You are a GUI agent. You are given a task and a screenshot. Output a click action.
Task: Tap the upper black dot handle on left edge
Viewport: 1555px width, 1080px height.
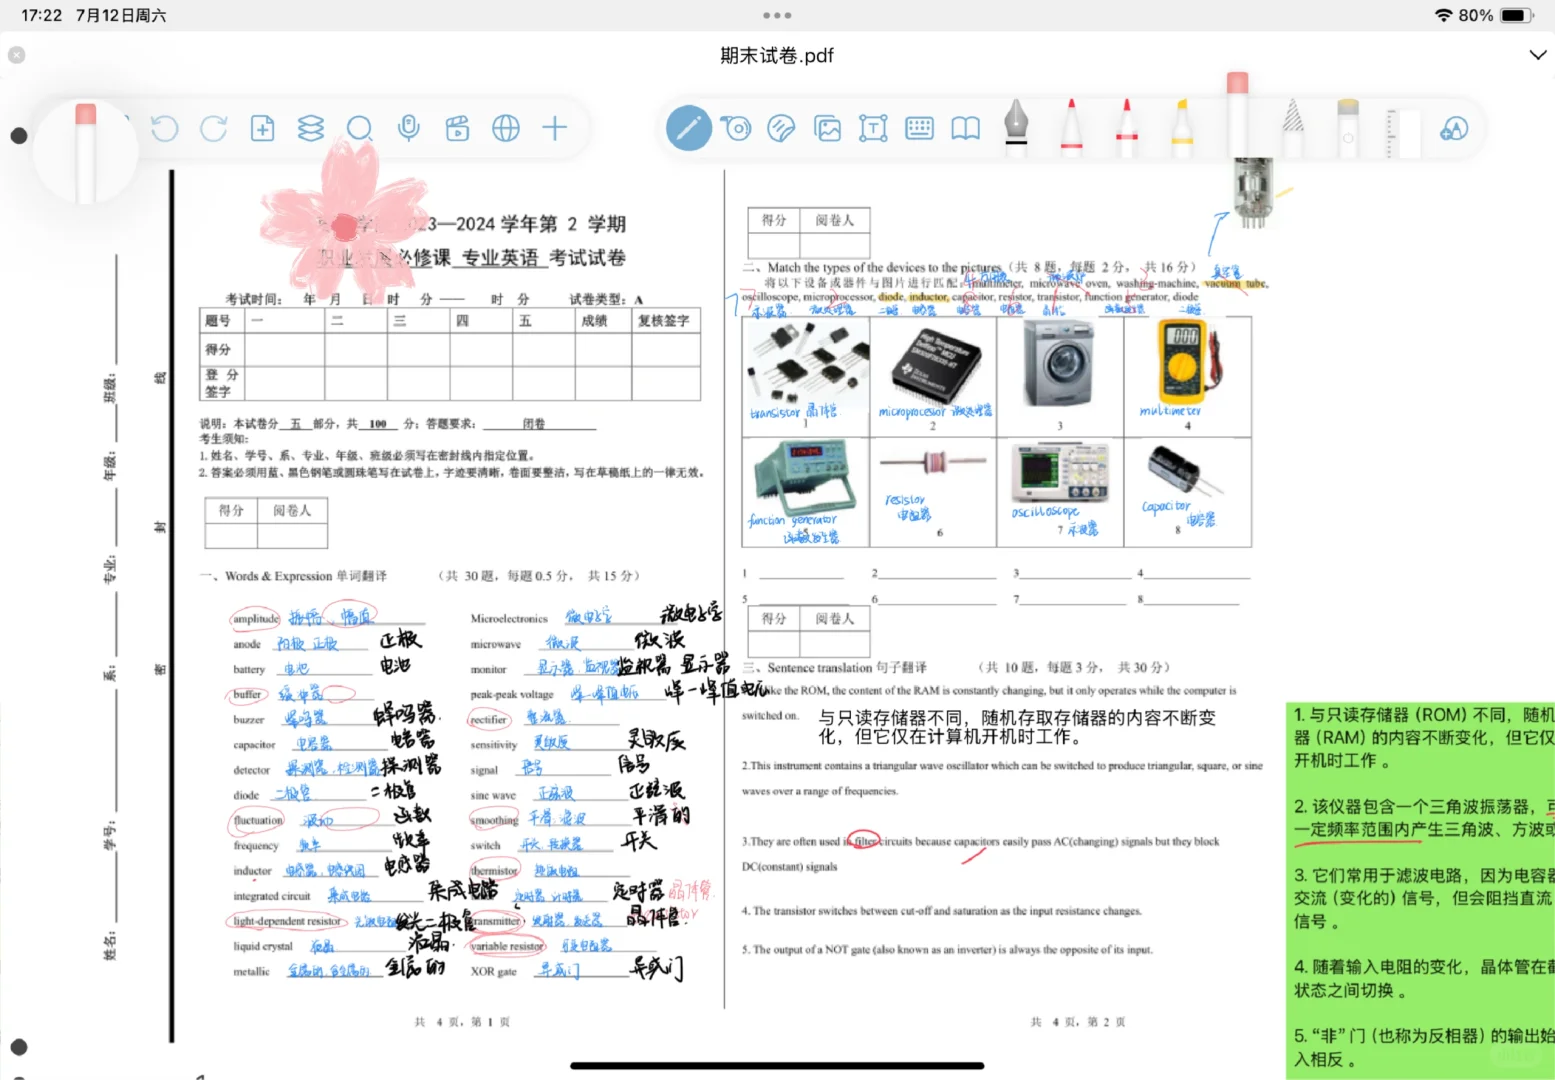pyautogui.click(x=18, y=136)
